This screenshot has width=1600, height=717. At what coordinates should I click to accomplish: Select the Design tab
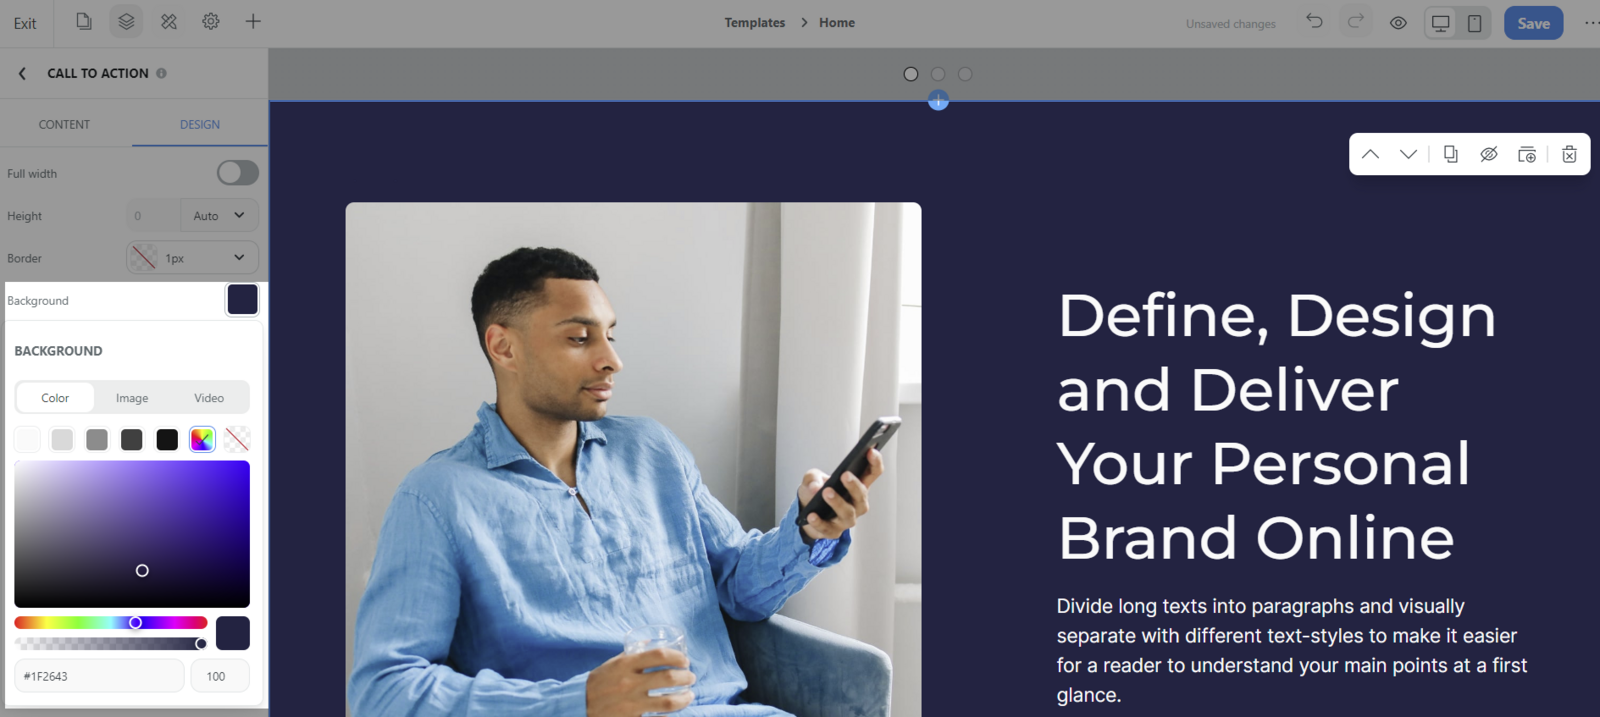click(200, 124)
